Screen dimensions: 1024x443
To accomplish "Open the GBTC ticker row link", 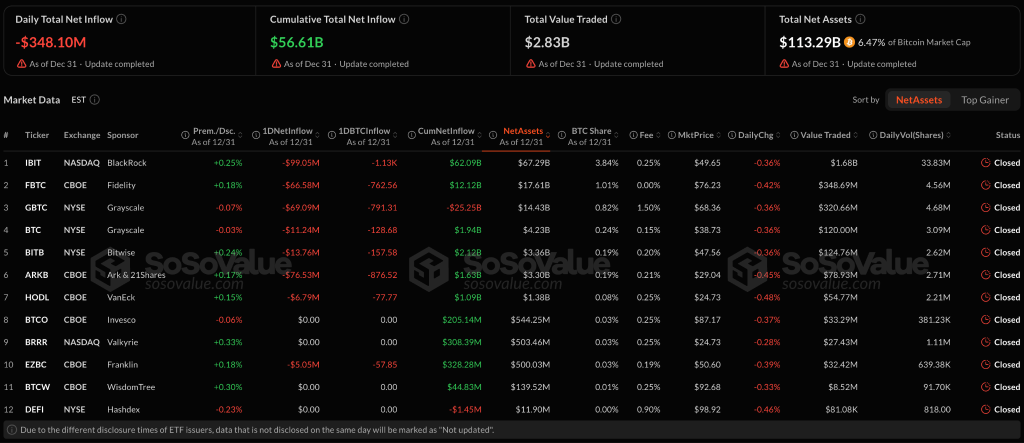I will point(35,207).
